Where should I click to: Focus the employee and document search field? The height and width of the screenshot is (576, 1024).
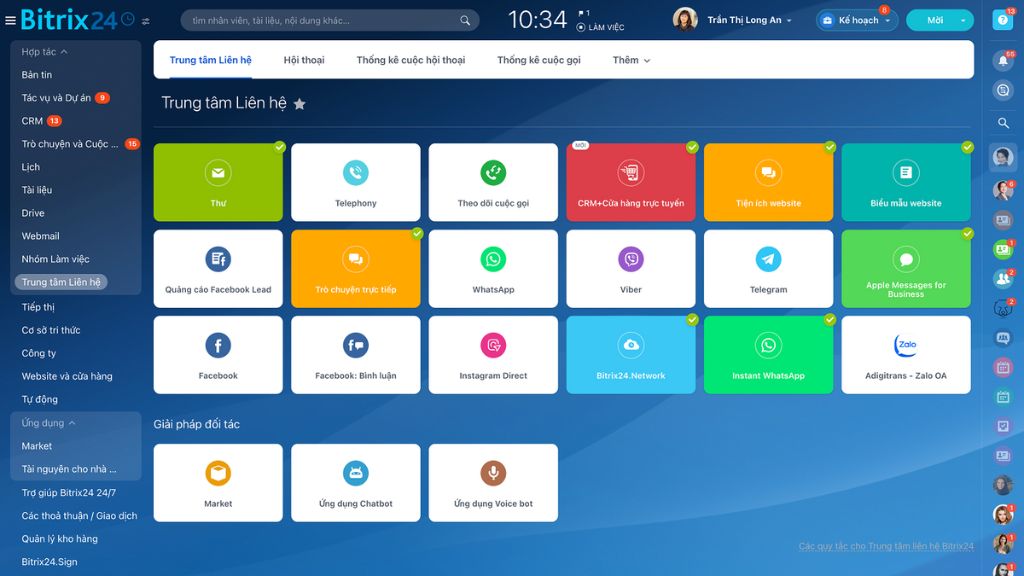tap(330, 20)
